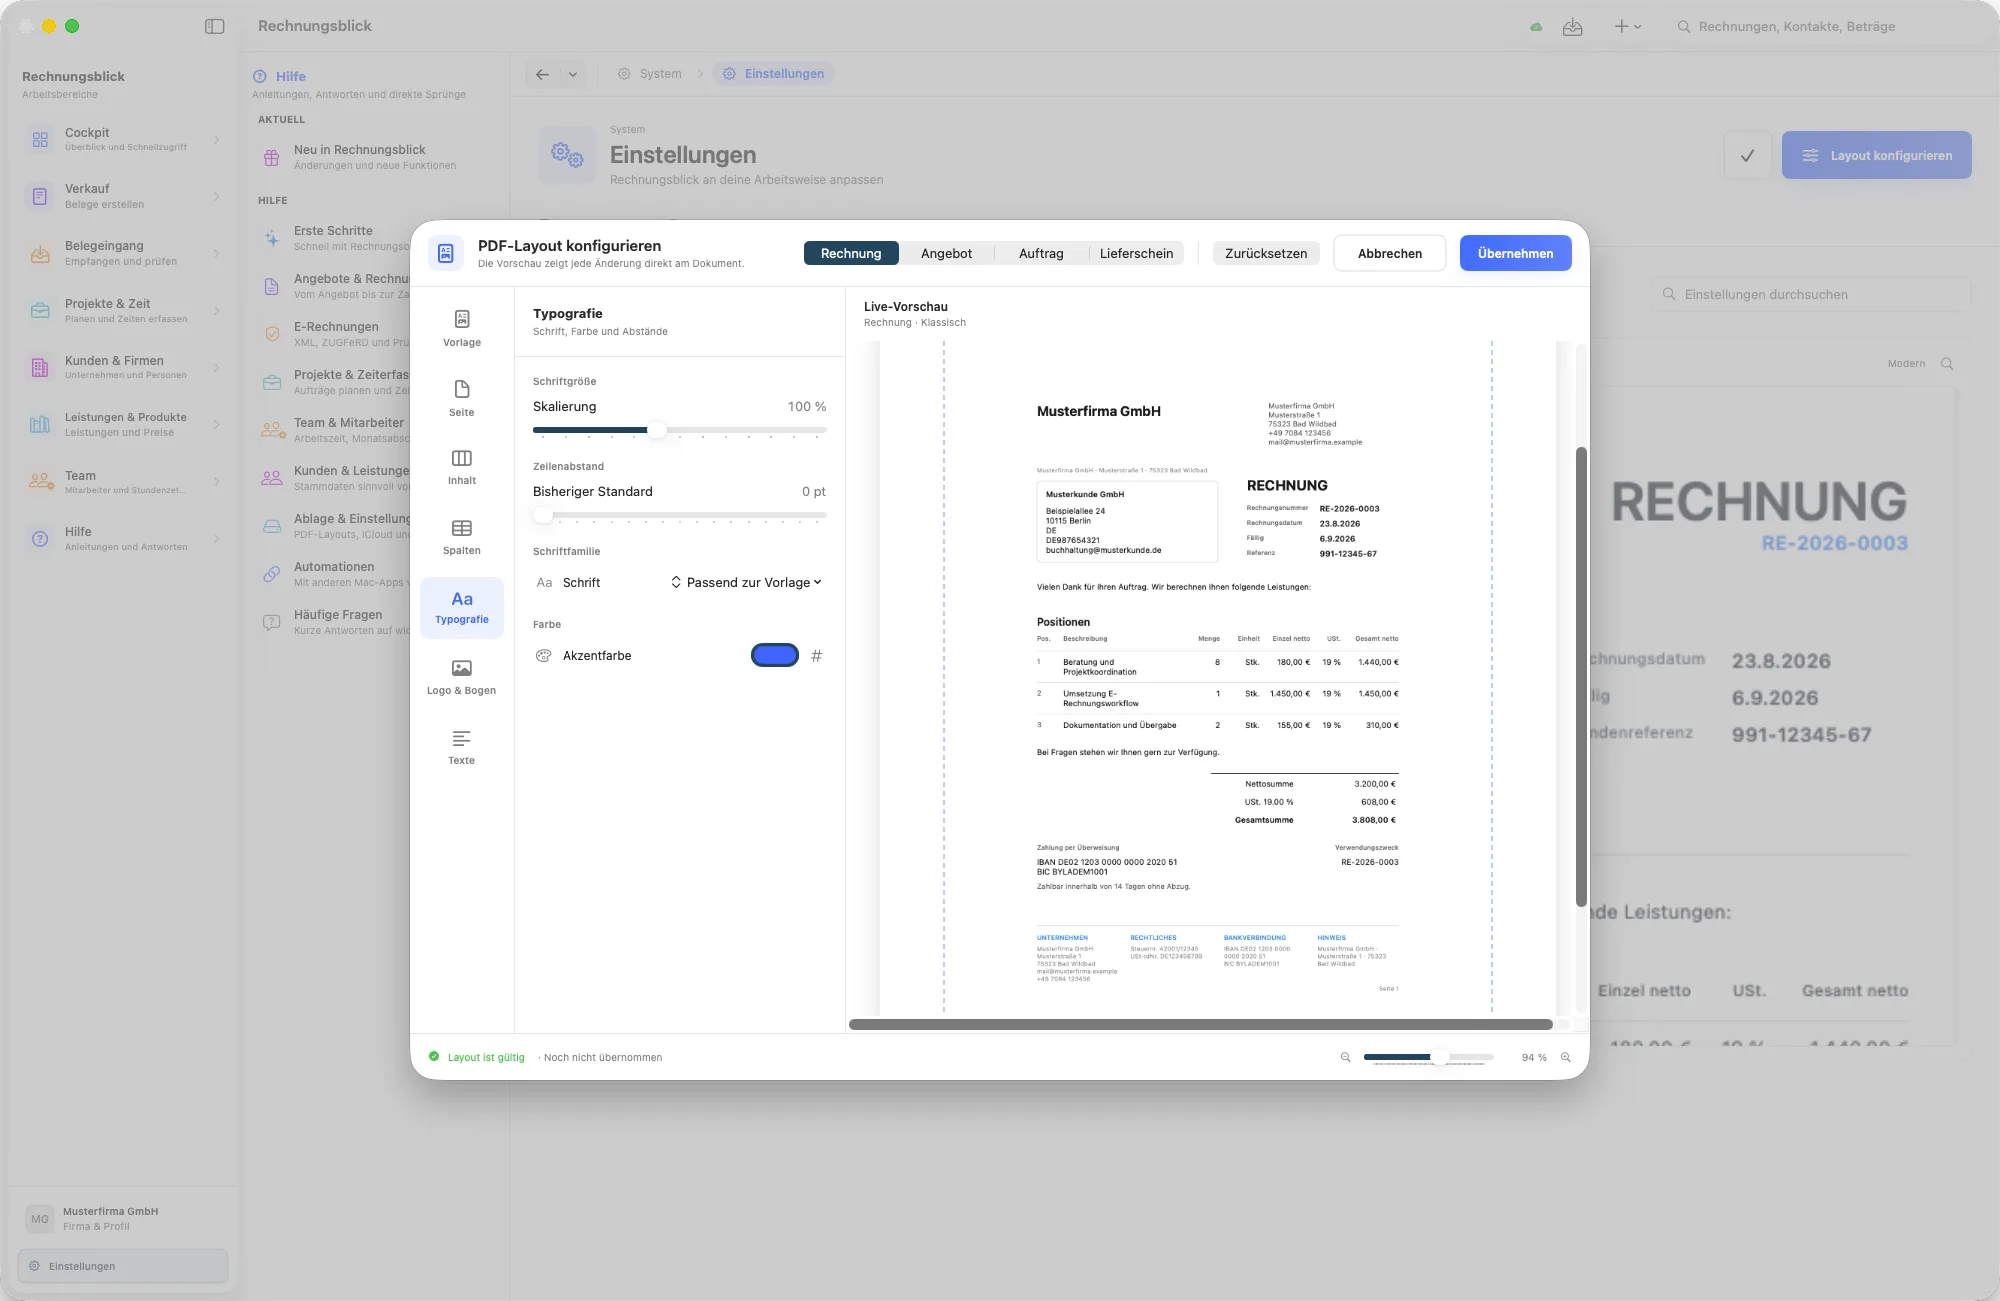2000x1301 pixels.
Task: Click the Skalierung slider track
Action: click(x=680, y=430)
